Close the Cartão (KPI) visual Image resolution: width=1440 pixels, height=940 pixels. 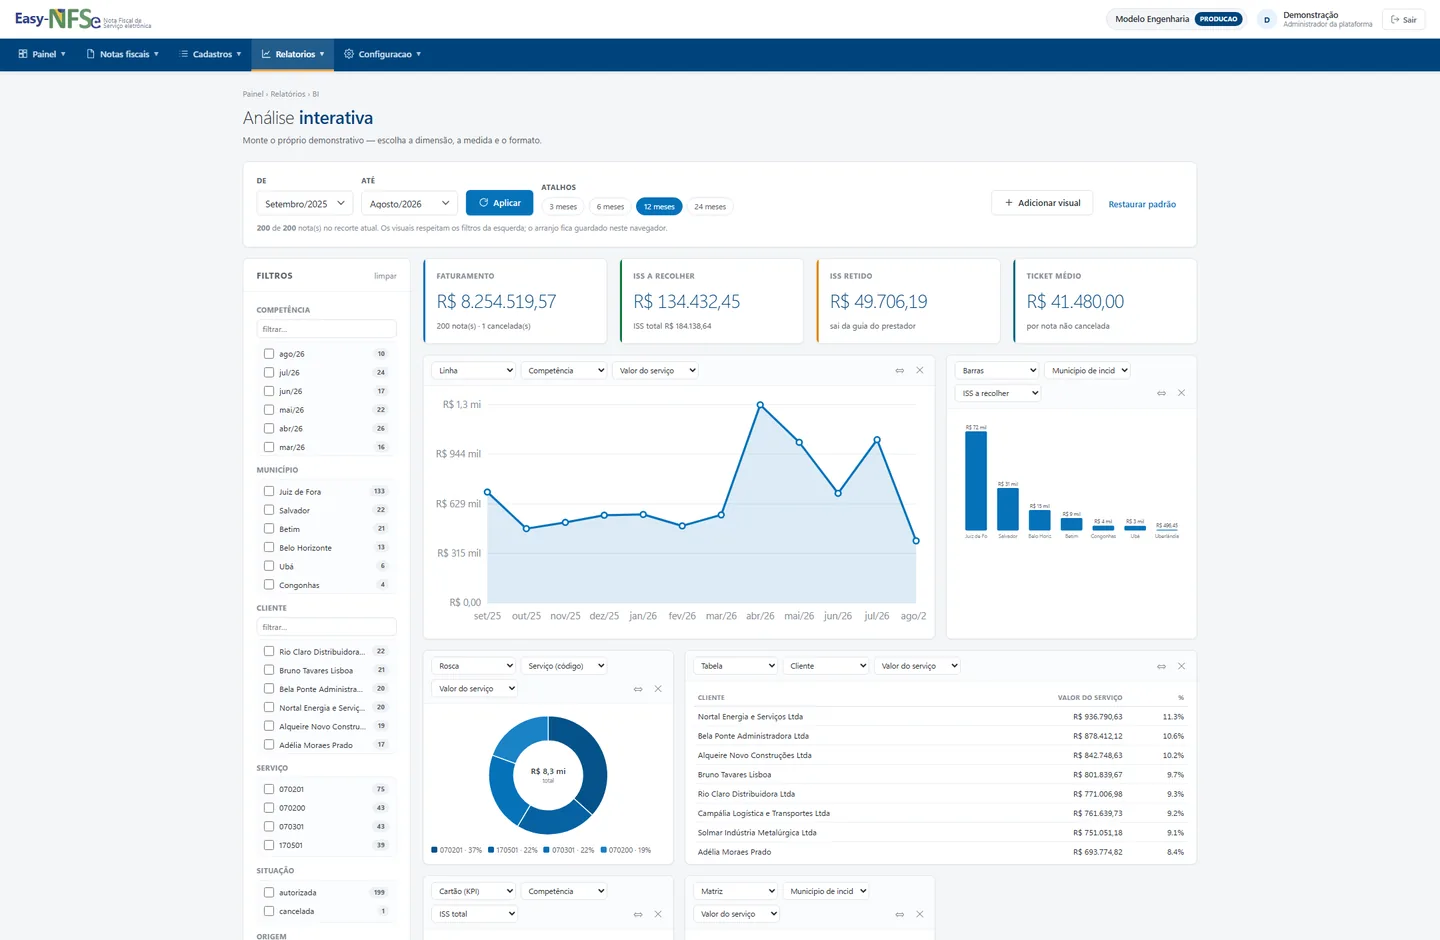[x=658, y=914]
